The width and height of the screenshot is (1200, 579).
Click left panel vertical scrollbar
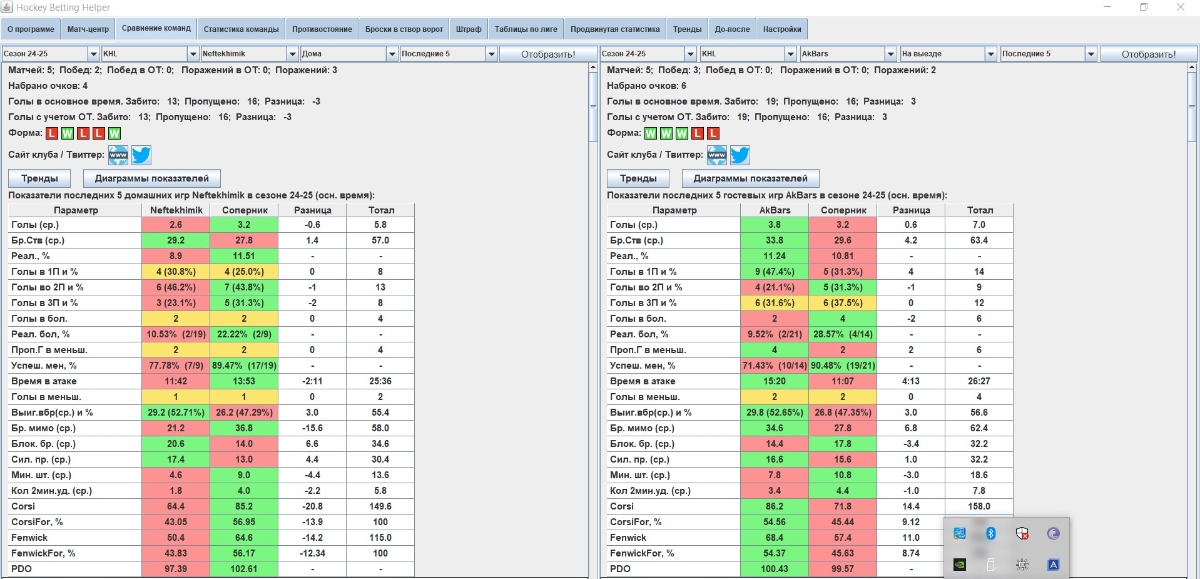[x=592, y=320]
